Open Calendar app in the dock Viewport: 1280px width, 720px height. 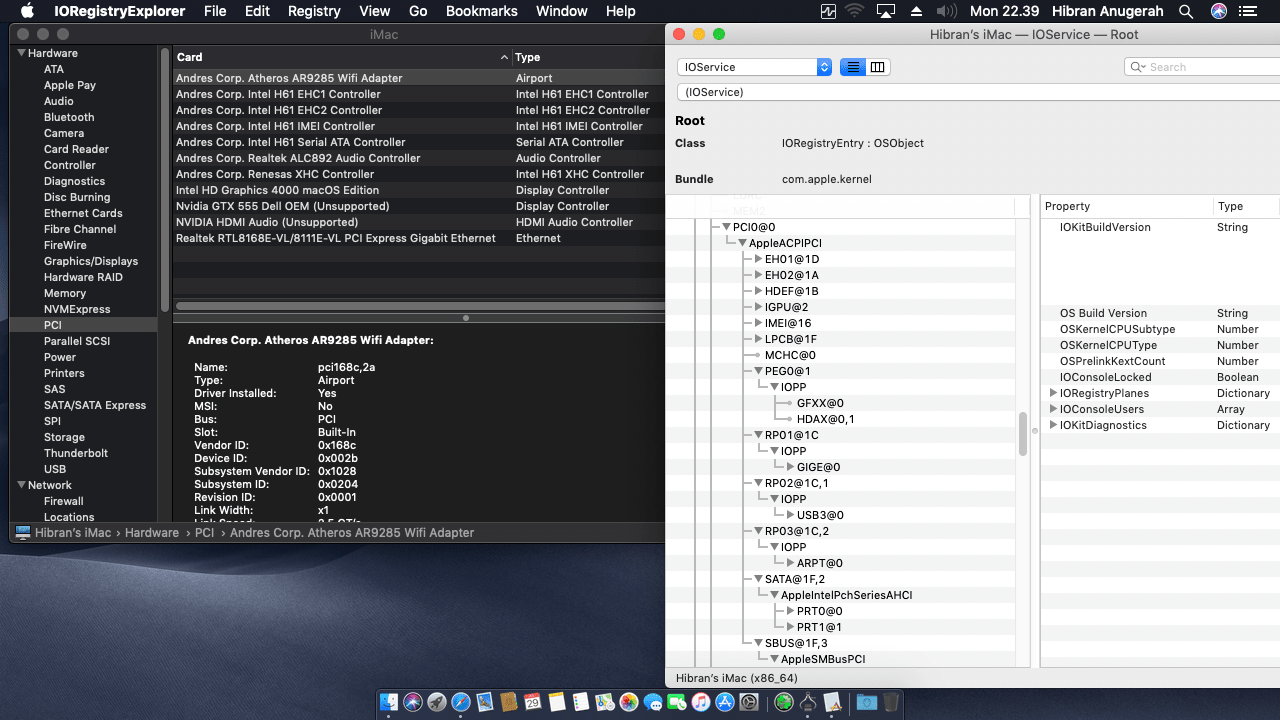click(x=533, y=703)
